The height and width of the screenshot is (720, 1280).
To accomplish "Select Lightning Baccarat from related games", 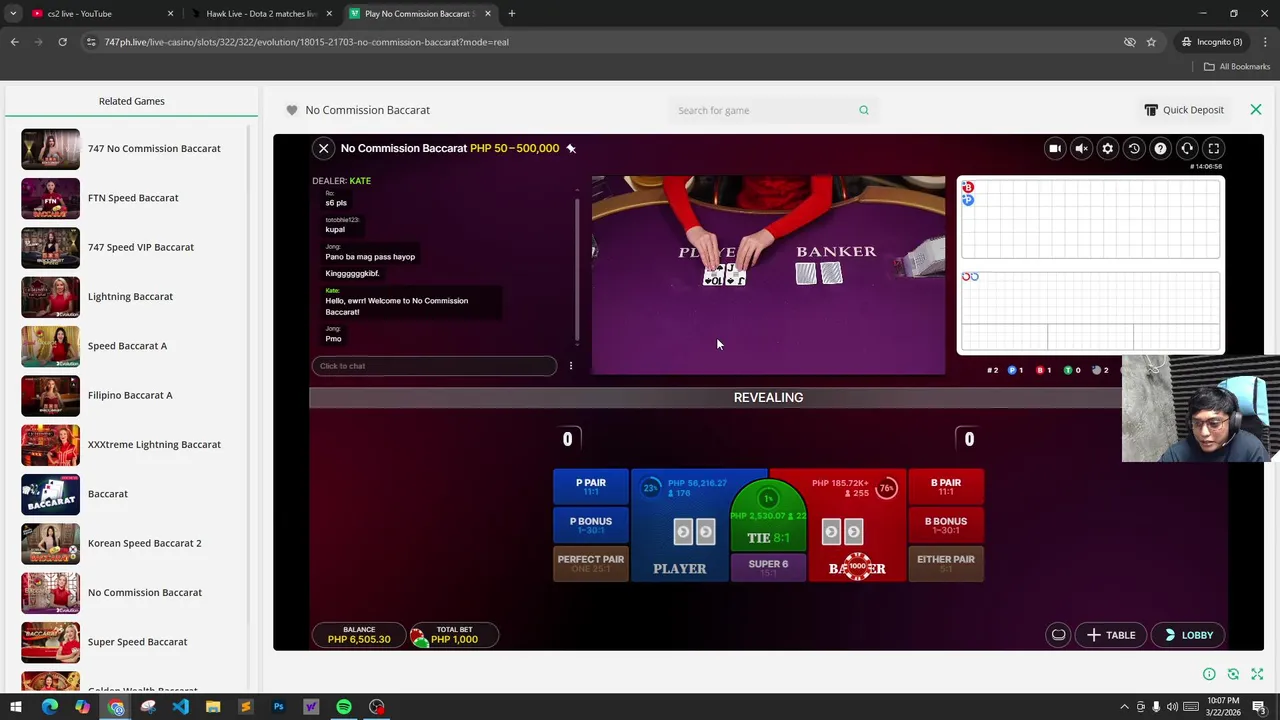I will 130,297.
